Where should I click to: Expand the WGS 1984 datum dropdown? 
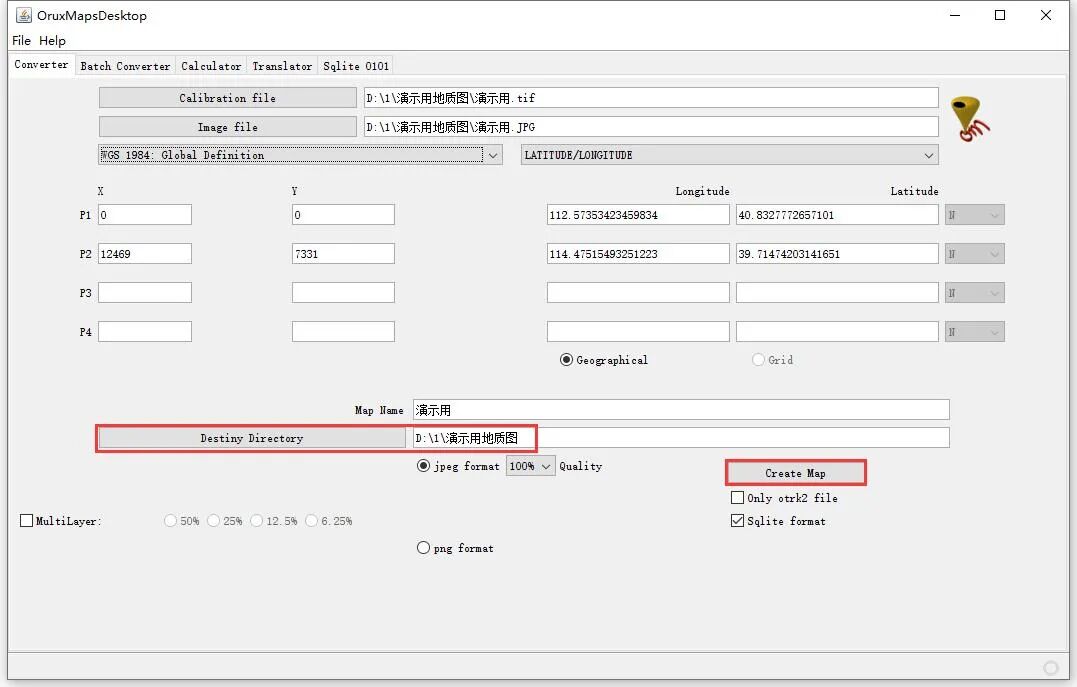click(300, 155)
